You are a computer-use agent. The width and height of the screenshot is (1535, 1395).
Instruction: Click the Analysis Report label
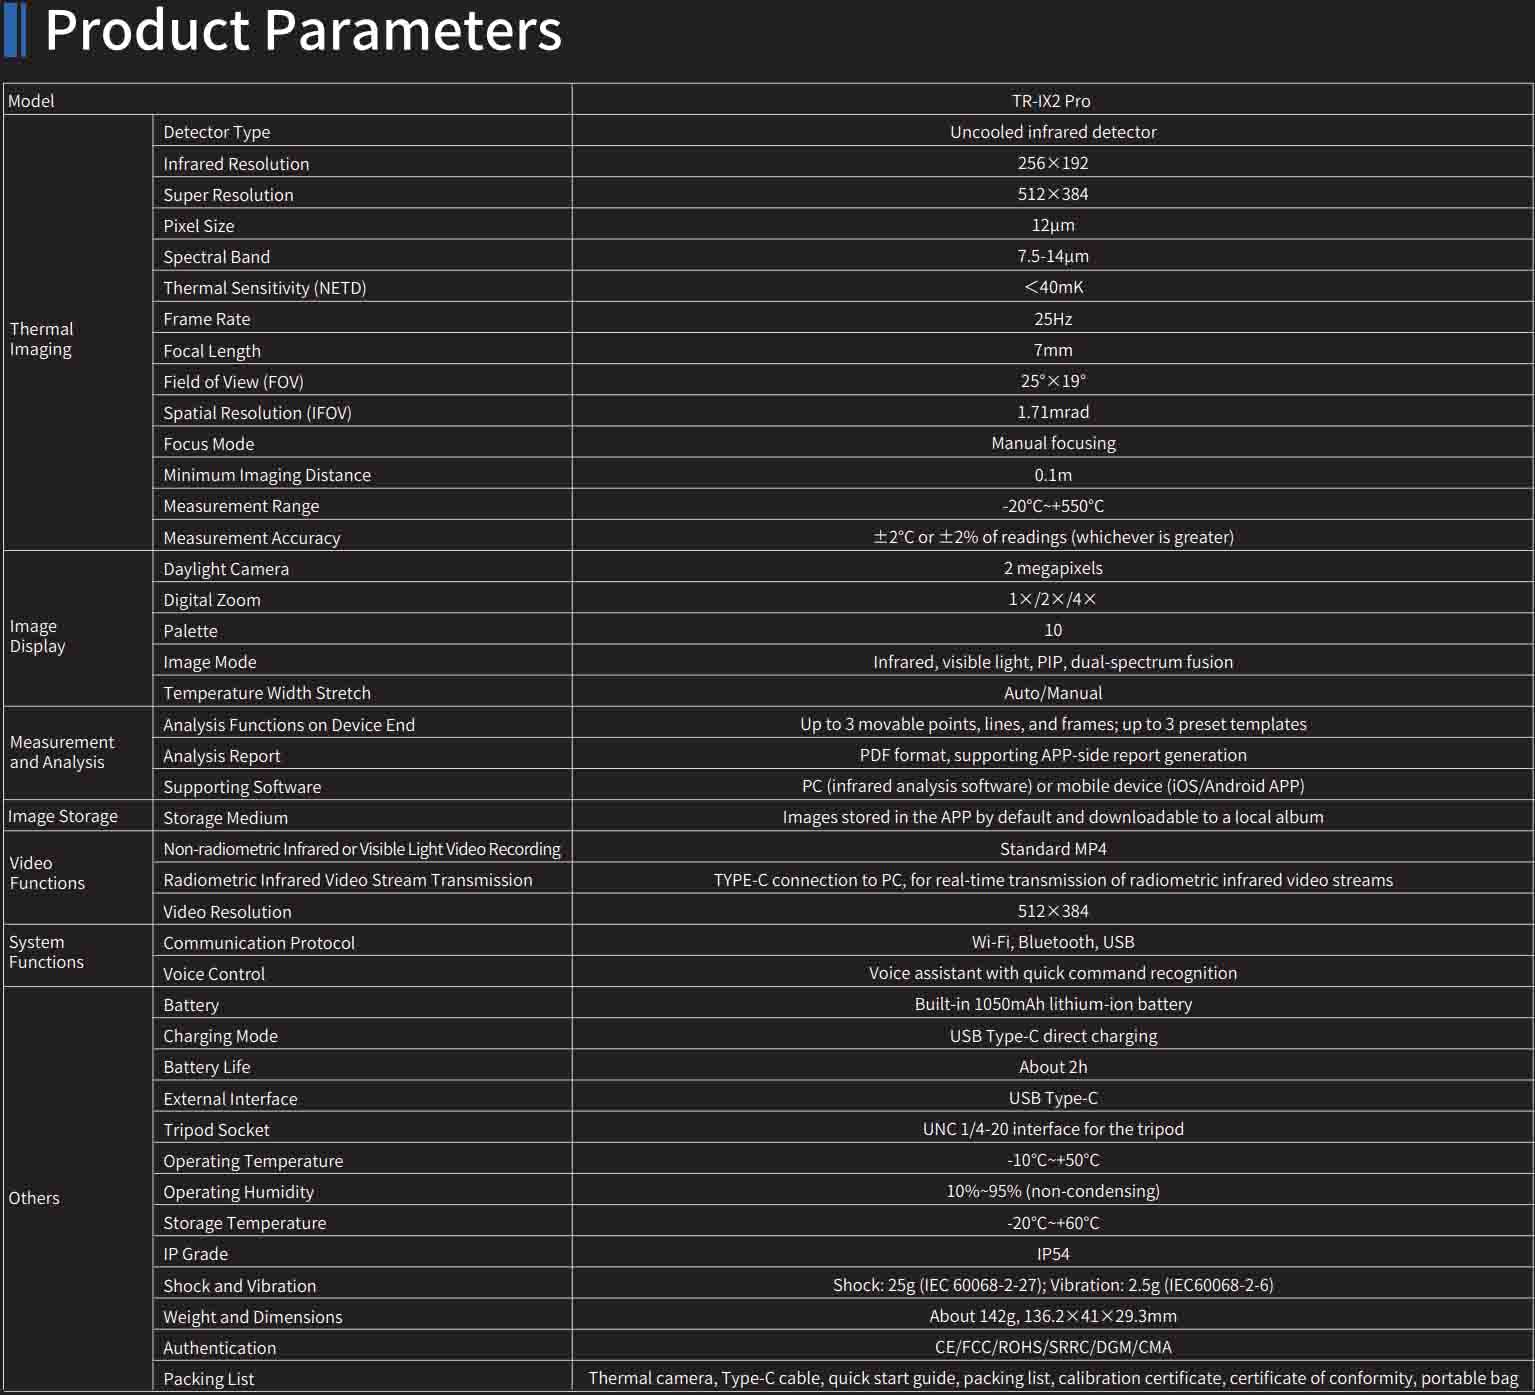click(x=222, y=756)
